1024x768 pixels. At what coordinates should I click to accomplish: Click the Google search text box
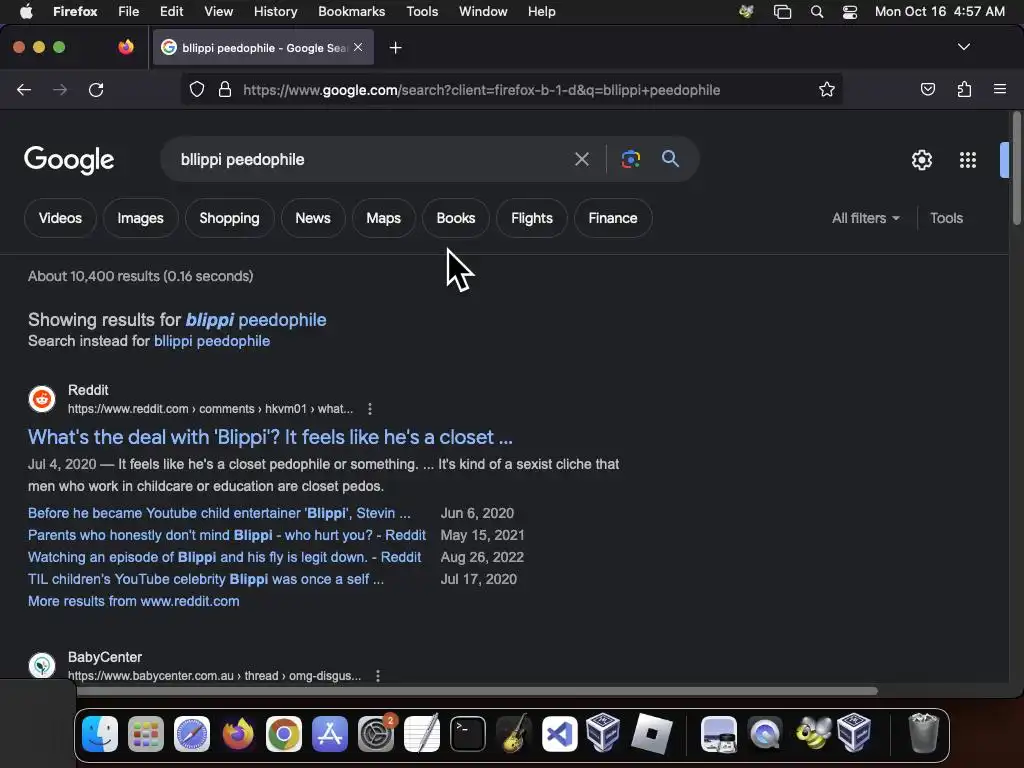tap(372, 159)
